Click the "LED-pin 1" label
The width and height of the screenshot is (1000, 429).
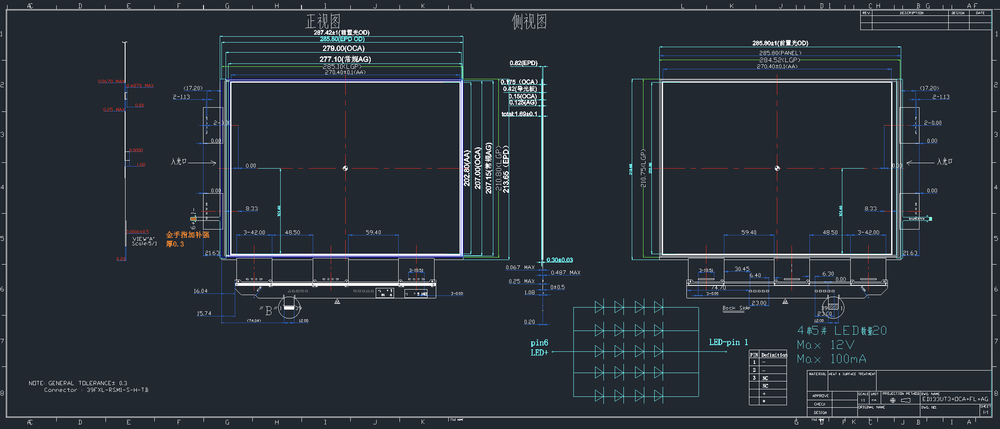tap(728, 342)
